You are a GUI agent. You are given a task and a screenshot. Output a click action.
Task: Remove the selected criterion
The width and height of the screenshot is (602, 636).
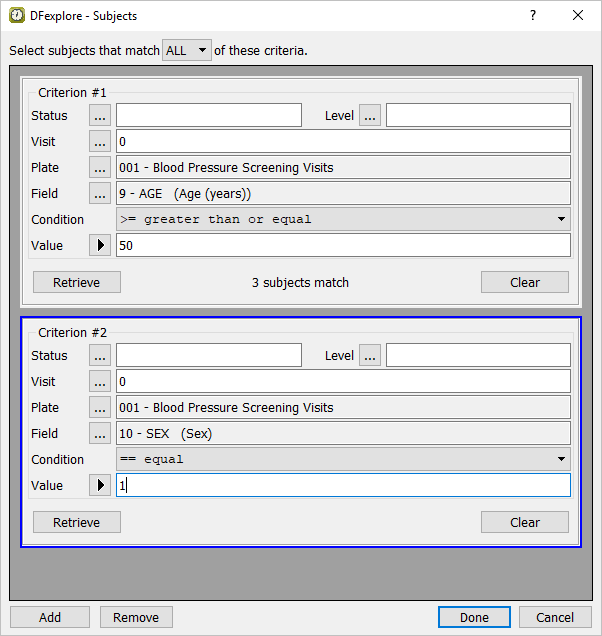tap(136, 617)
